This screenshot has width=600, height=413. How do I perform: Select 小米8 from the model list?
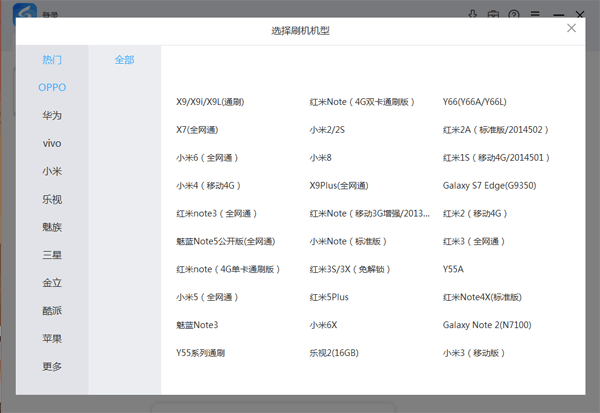[320, 158]
